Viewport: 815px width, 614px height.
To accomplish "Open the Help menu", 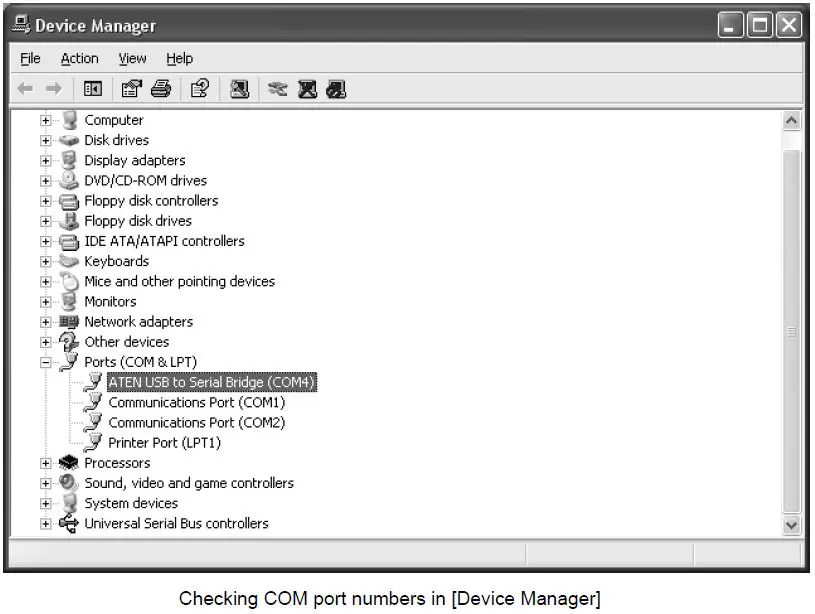I will [180, 58].
